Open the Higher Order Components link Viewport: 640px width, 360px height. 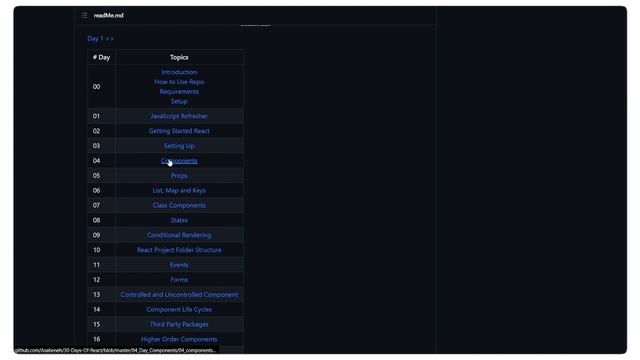click(179, 340)
